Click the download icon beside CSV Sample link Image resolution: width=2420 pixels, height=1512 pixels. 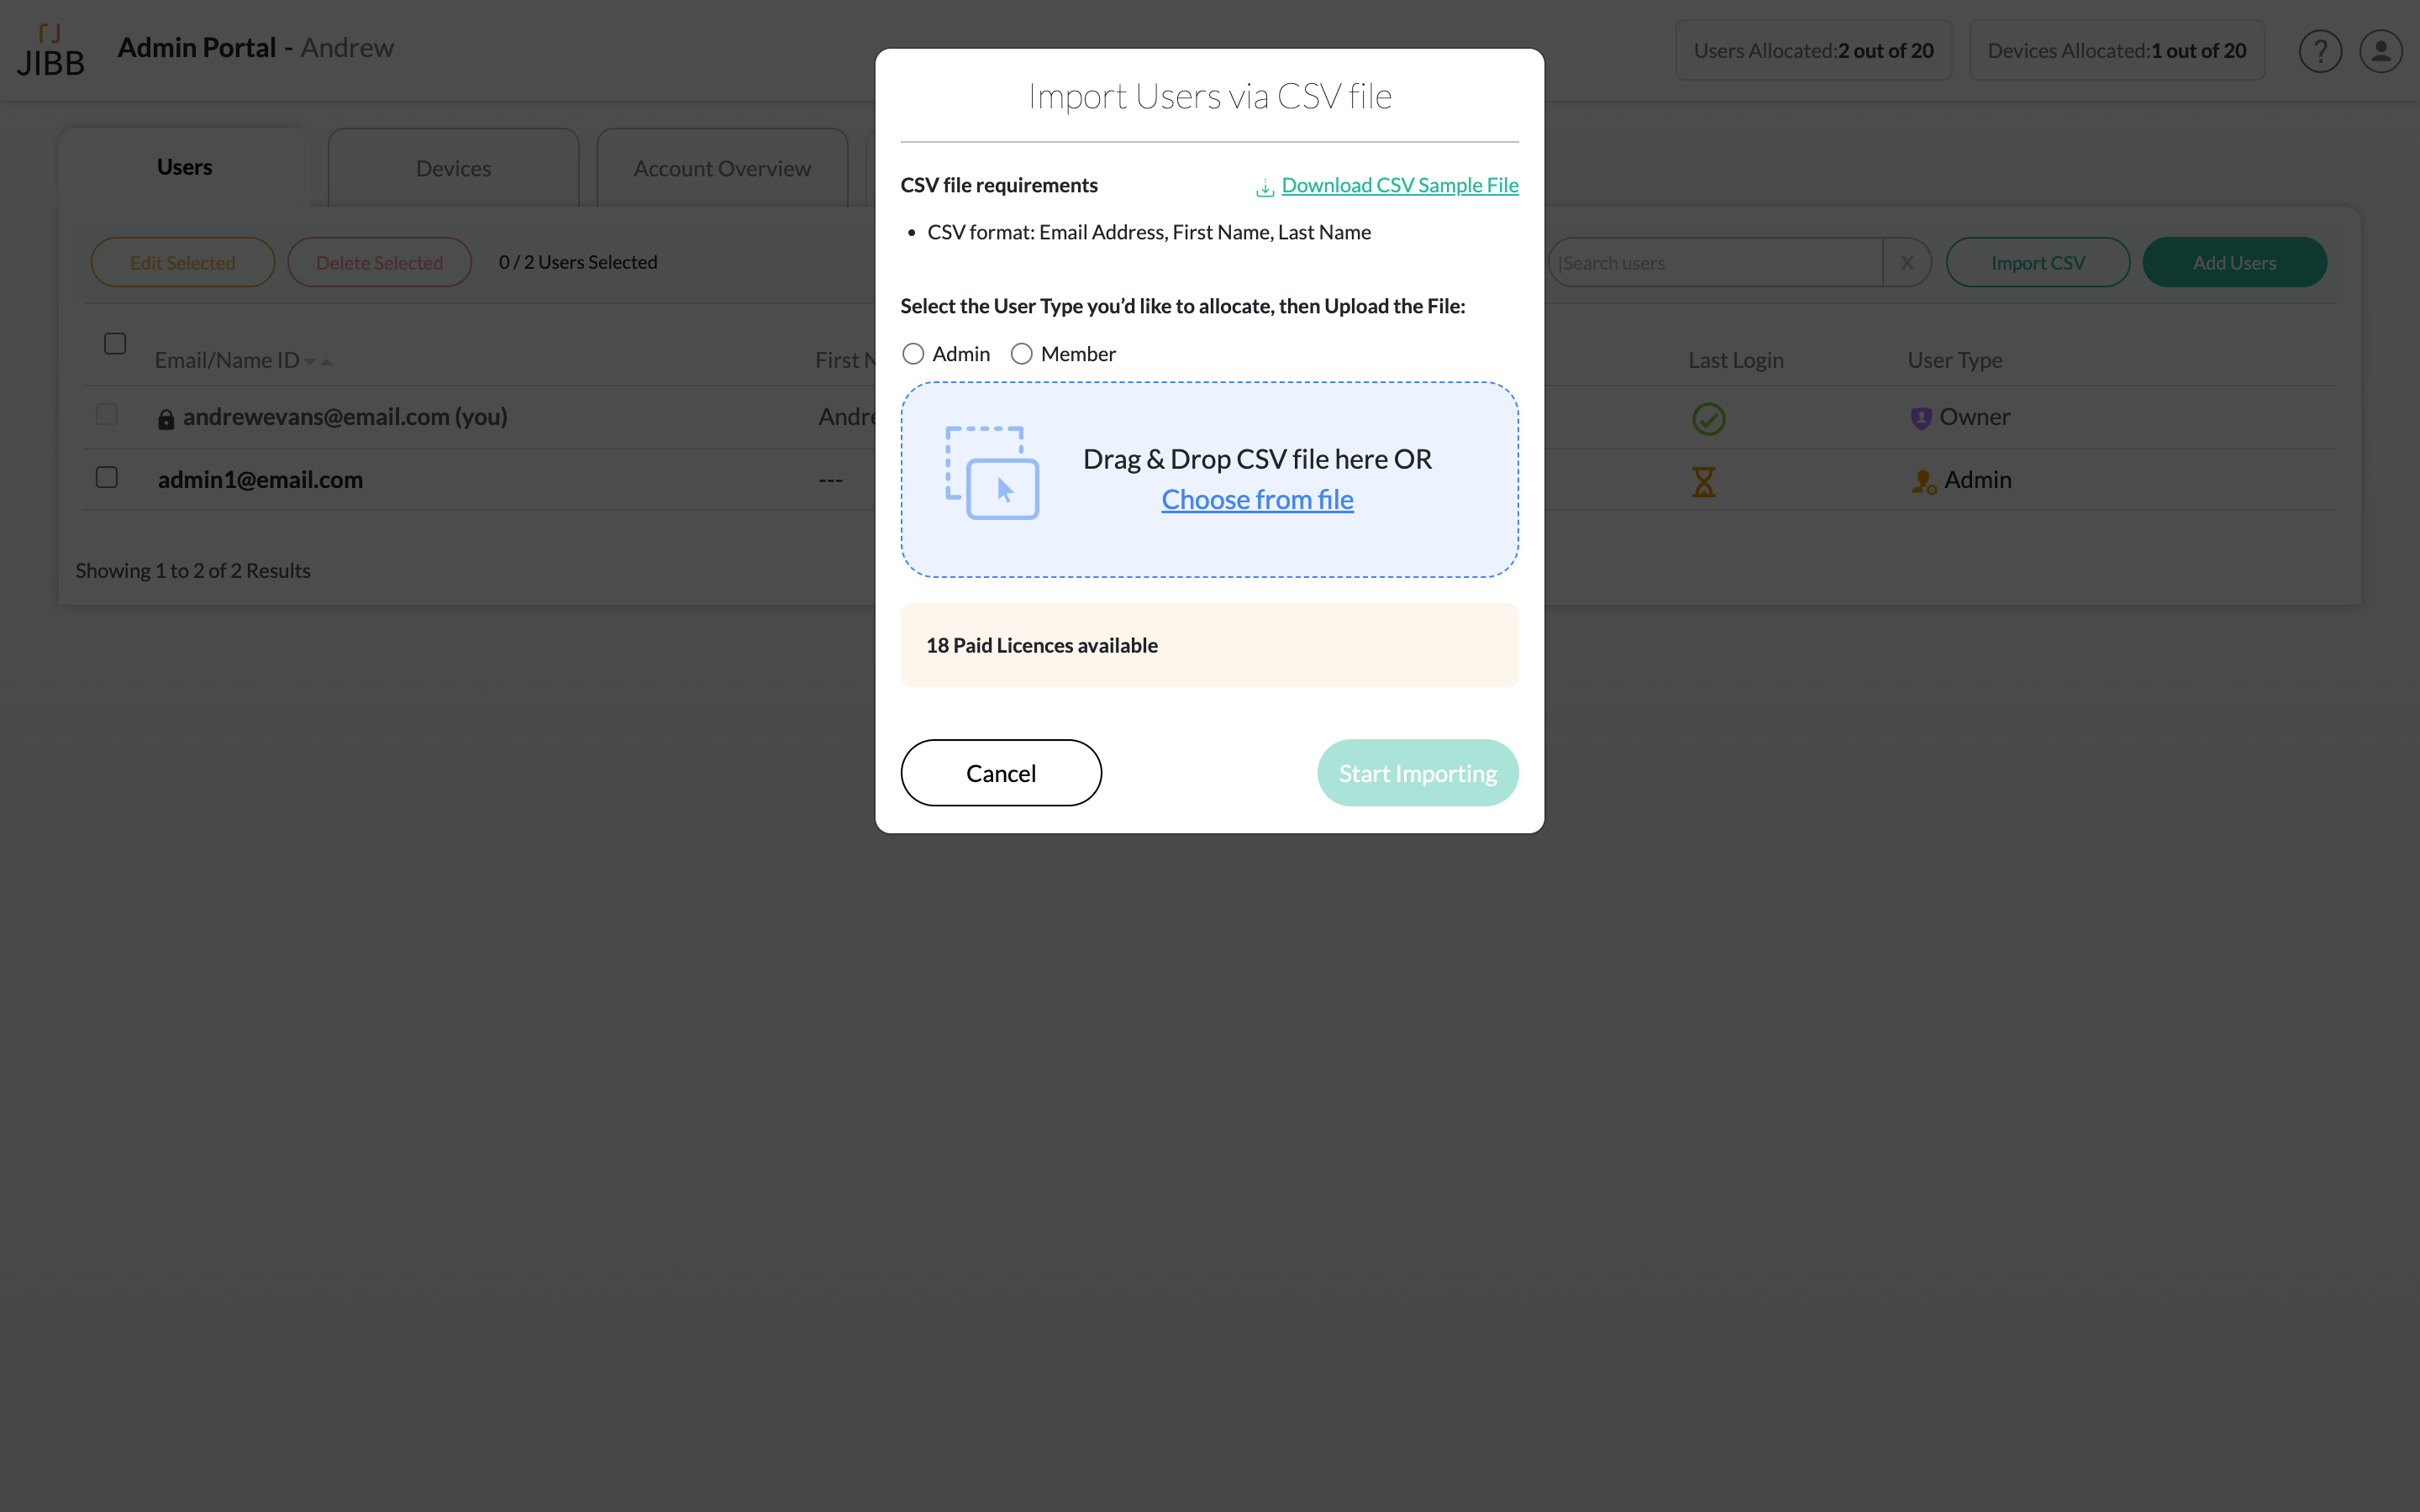click(1265, 187)
